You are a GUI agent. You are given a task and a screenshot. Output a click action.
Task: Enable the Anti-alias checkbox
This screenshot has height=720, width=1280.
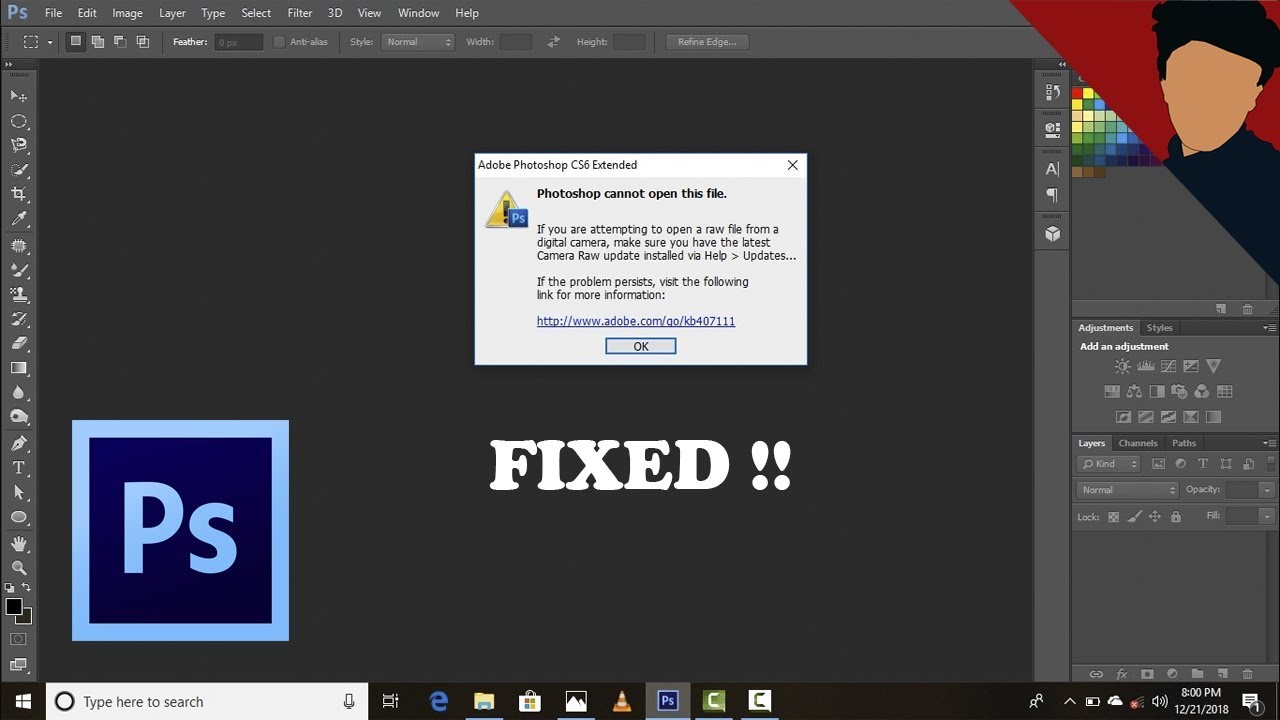pos(279,42)
